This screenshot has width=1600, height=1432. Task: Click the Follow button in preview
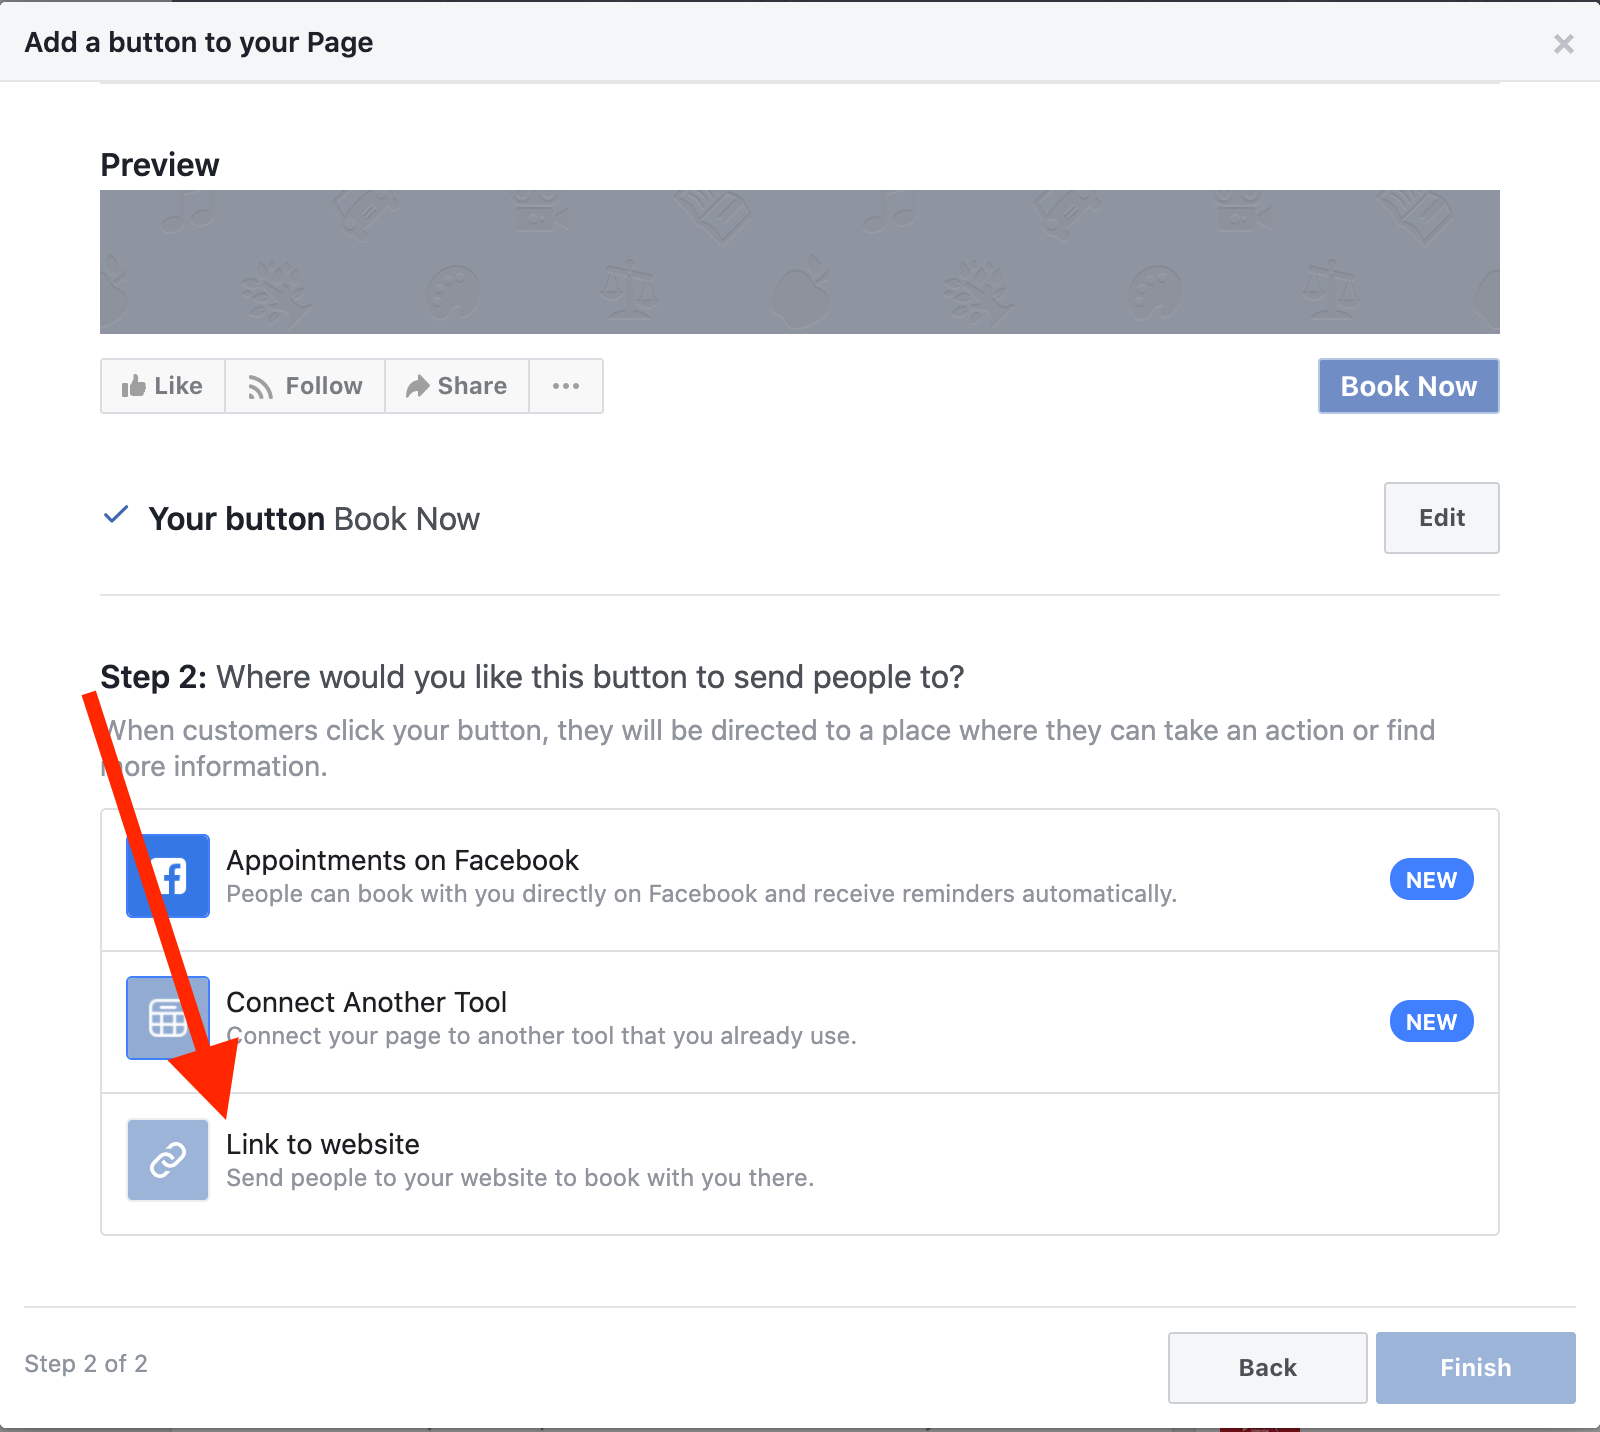click(x=305, y=386)
